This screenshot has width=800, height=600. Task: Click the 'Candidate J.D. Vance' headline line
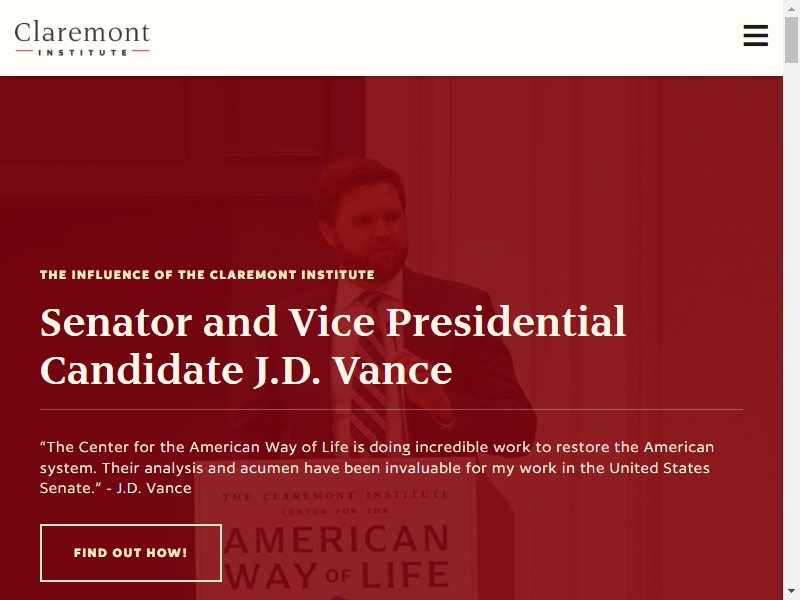[x=246, y=370]
